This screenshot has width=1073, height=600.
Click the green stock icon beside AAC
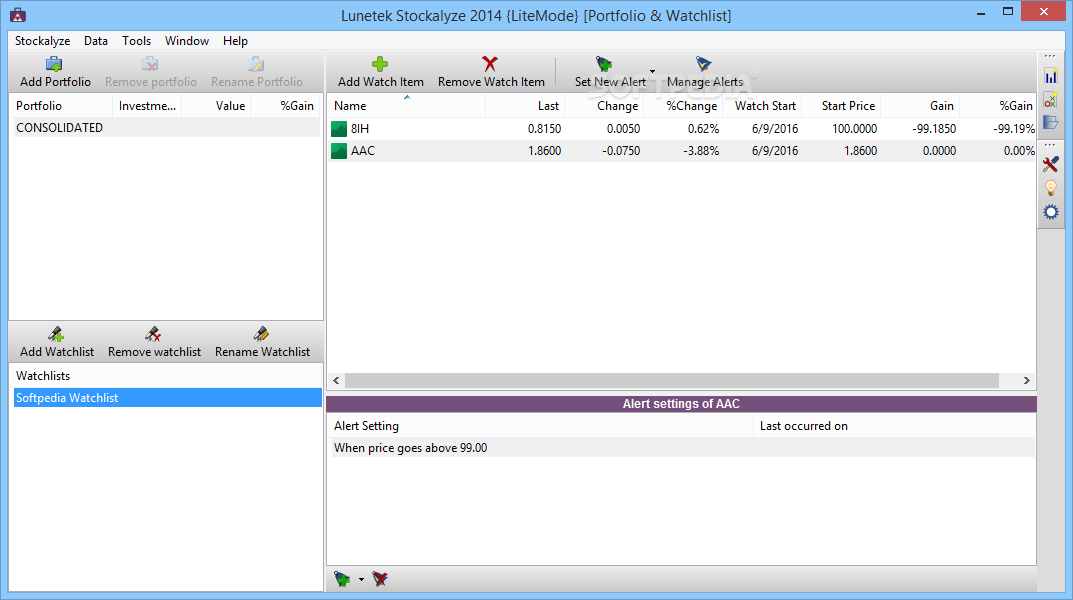[339, 151]
